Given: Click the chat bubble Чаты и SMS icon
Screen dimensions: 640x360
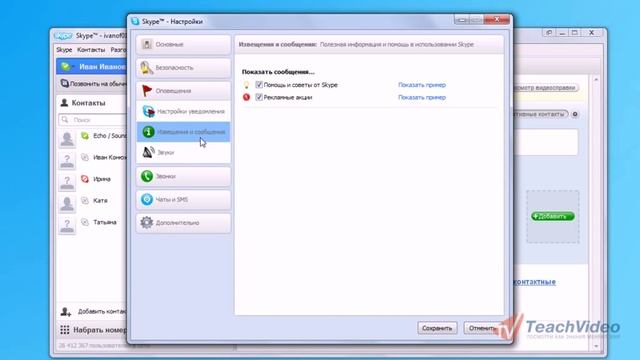Looking at the screenshot, I should [x=147, y=200].
